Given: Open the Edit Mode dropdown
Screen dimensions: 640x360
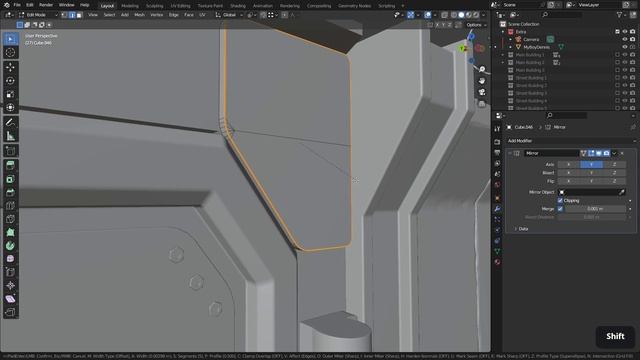Looking at the screenshot, I should pyautogui.click(x=38, y=15).
